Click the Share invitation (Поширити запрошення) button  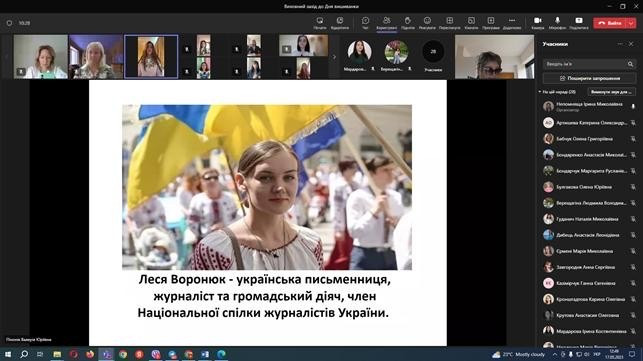(x=590, y=78)
